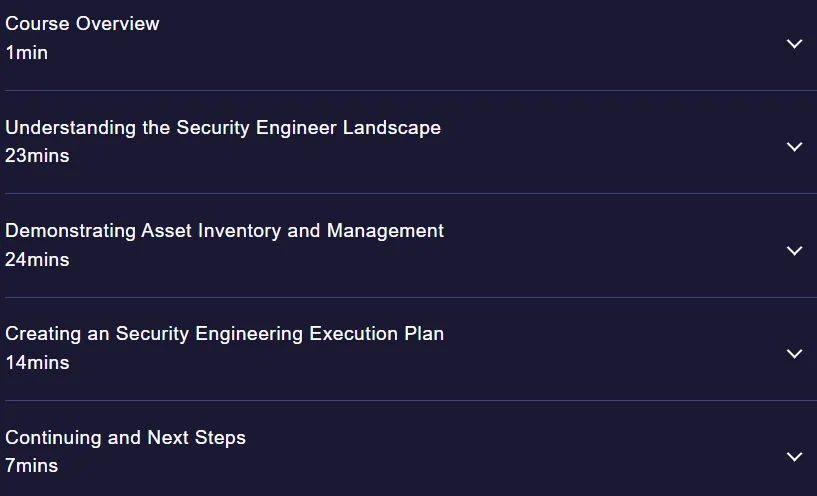Viewport: 817px width, 496px height.
Task: Click the 24mins duration label
Action: tap(37, 259)
